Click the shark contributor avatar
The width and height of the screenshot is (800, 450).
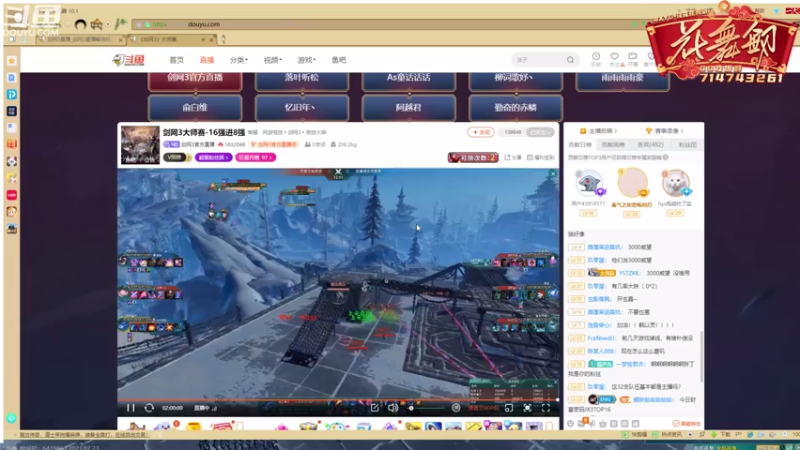click(589, 183)
